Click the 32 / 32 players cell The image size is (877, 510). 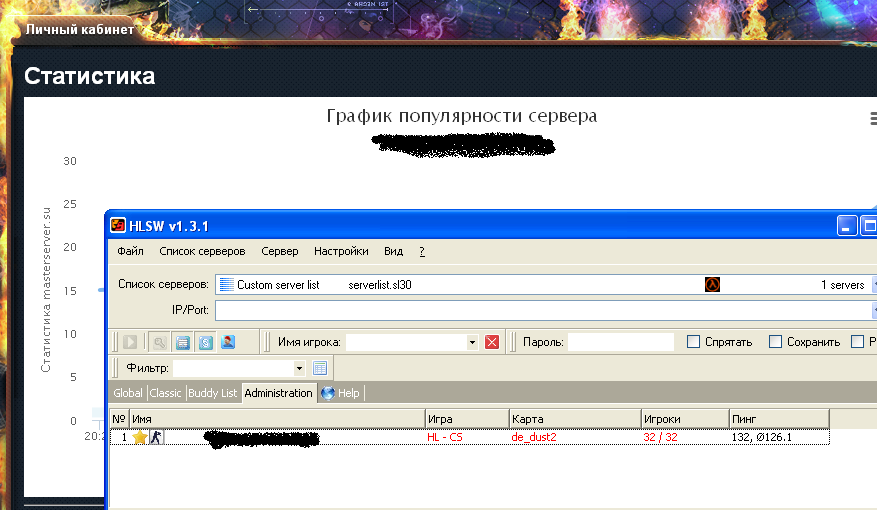660,437
